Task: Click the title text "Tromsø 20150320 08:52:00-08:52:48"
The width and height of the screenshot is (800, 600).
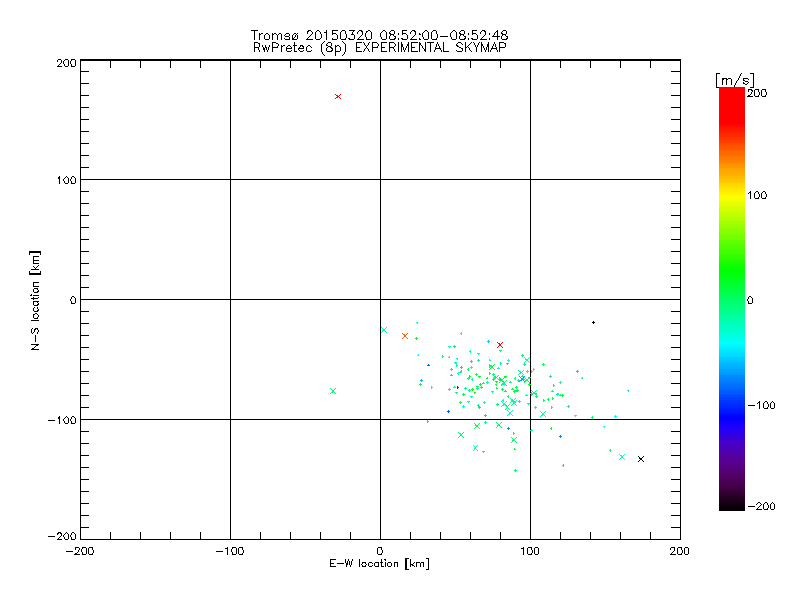Action: pyautogui.click(x=379, y=35)
